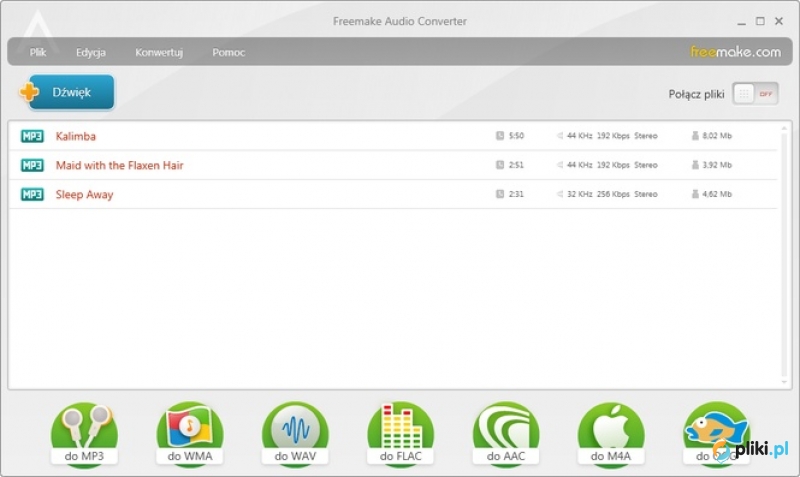Open the Konwertuj menu
Viewport: 800px width, 477px height.
(159, 52)
